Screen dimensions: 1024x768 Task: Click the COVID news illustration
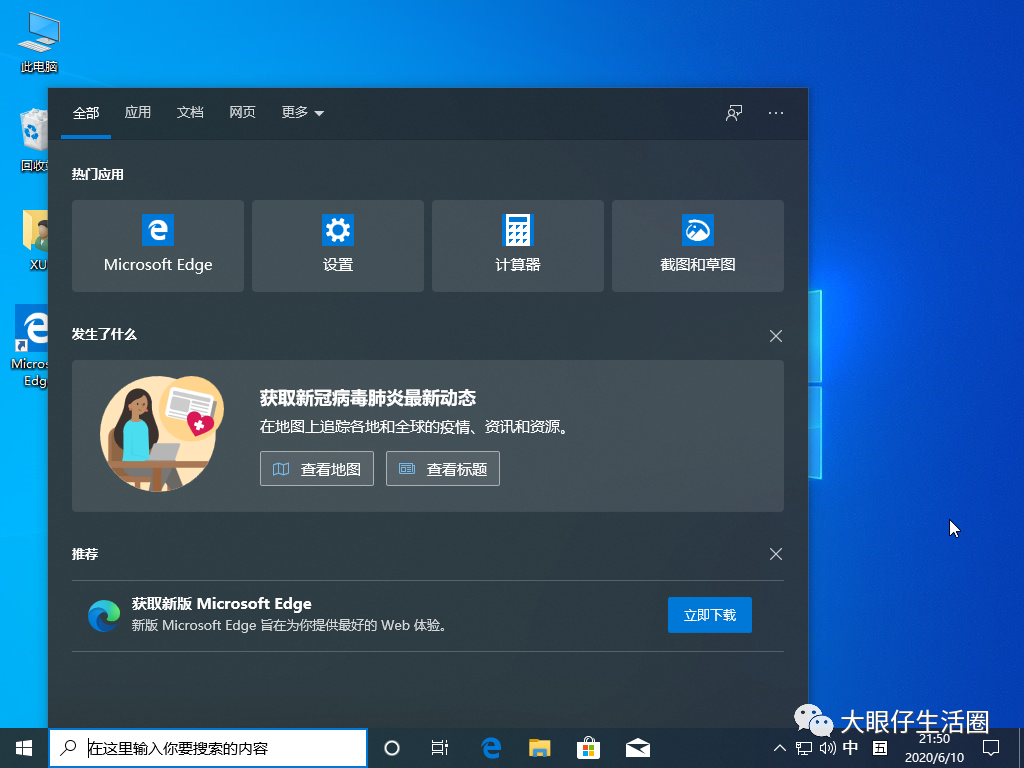click(162, 434)
